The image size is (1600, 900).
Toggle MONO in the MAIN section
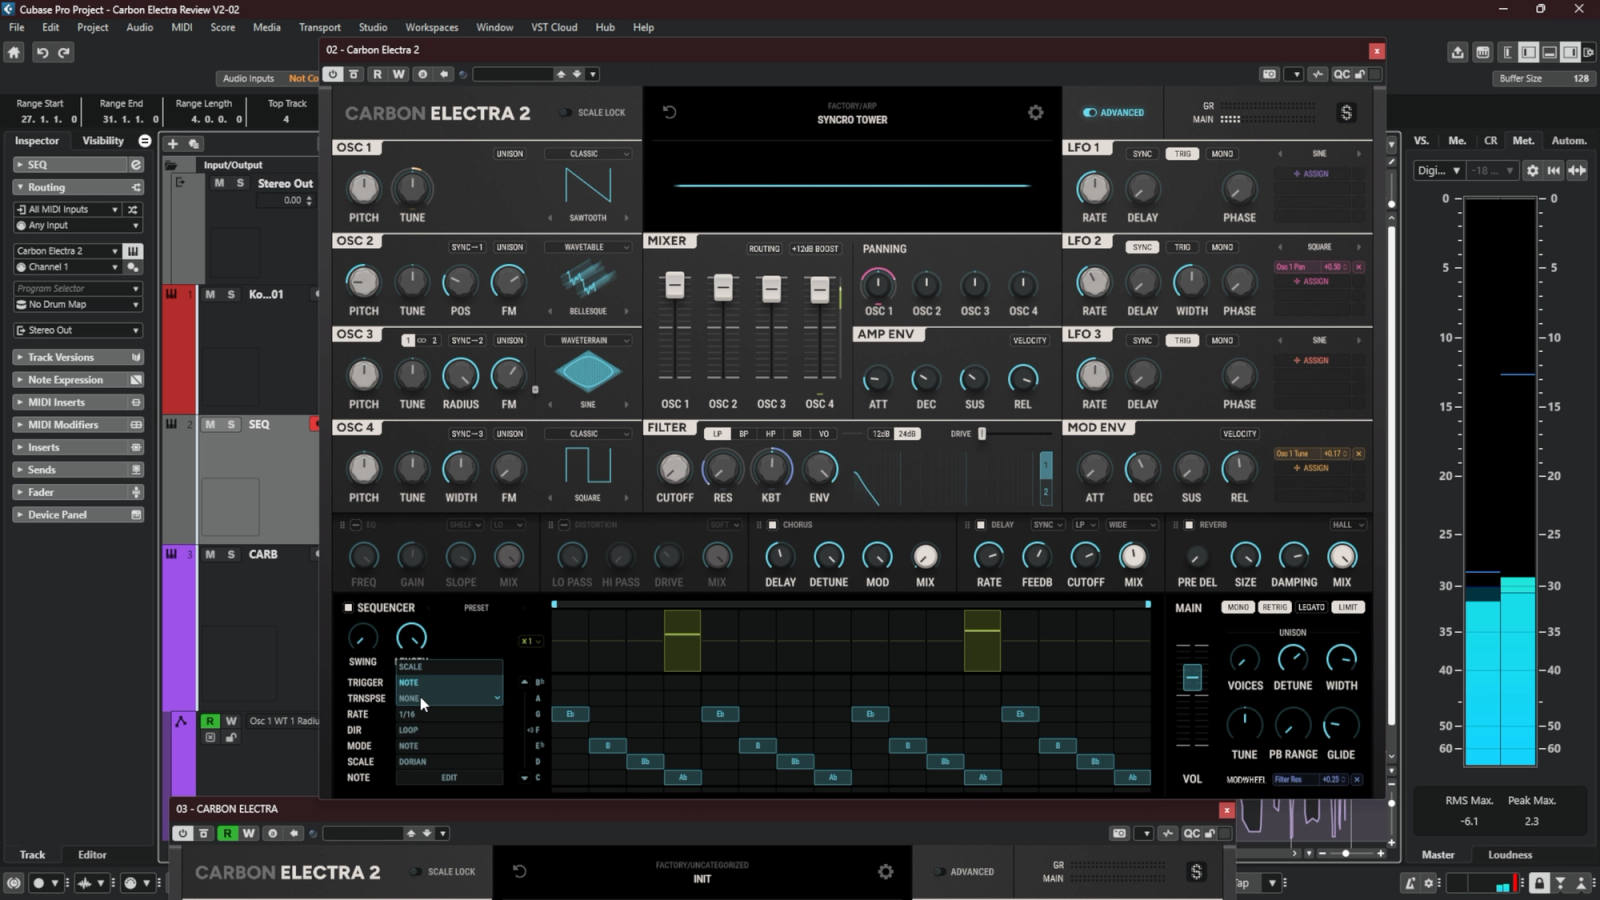[x=1238, y=607]
